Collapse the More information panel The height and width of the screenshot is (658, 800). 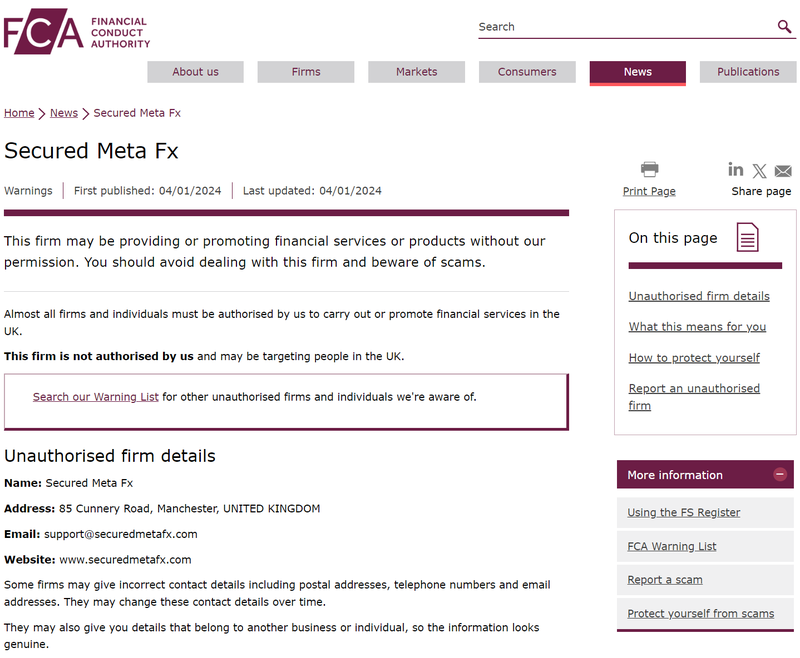tap(781, 474)
